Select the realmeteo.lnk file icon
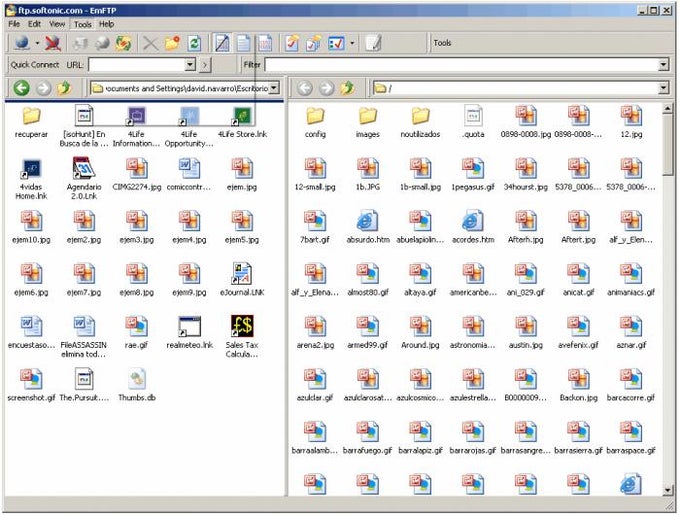Image resolution: width=680 pixels, height=515 pixels. (x=190, y=332)
